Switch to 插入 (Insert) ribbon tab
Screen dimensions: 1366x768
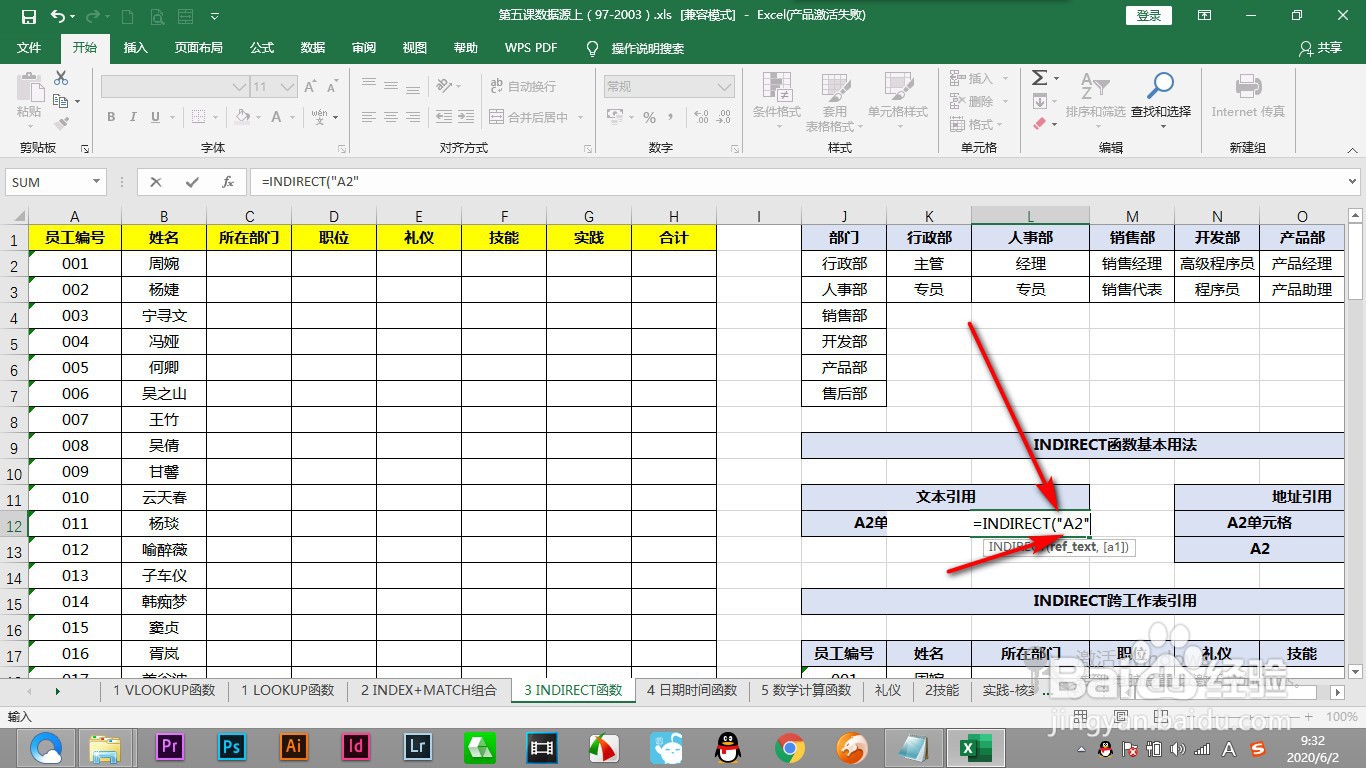tap(135, 48)
